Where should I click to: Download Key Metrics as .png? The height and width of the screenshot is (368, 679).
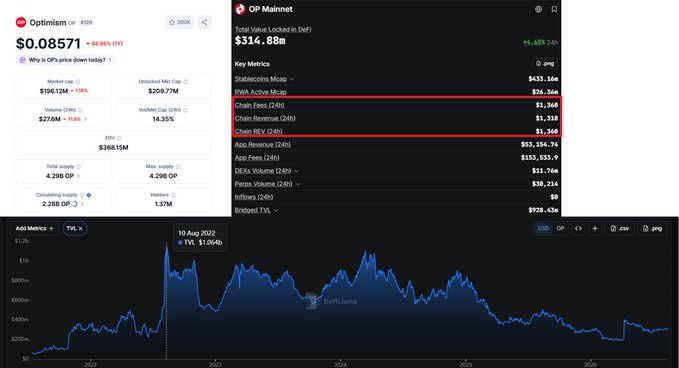pyautogui.click(x=545, y=63)
